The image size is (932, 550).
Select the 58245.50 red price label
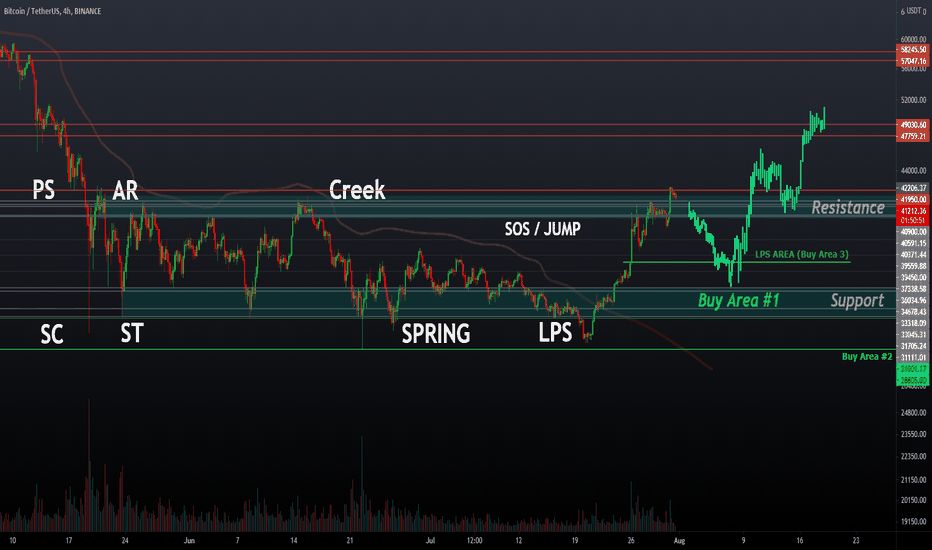pyautogui.click(x=913, y=50)
